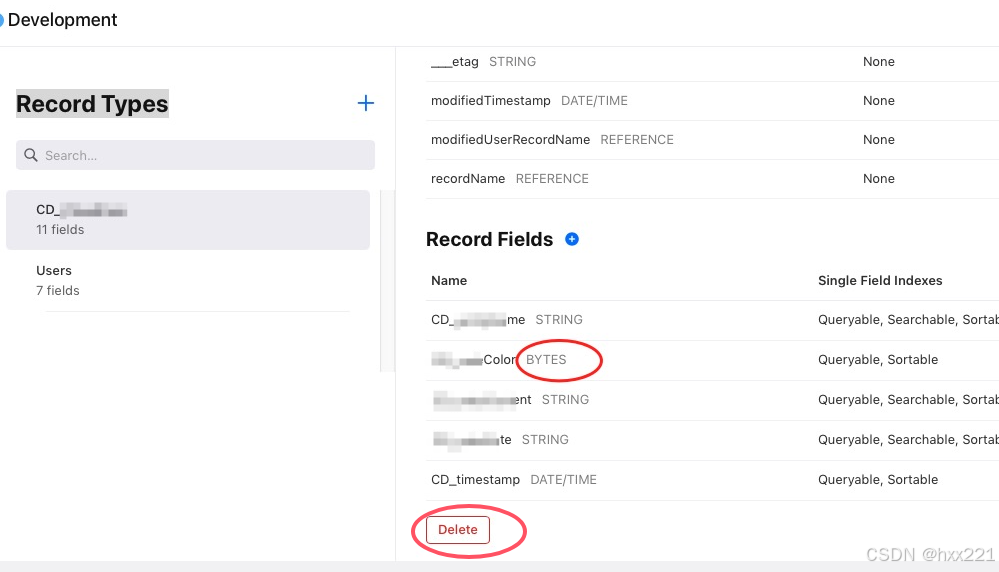Select the CD_timestamp field row
The width and height of the screenshot is (999, 572).
click(712, 480)
